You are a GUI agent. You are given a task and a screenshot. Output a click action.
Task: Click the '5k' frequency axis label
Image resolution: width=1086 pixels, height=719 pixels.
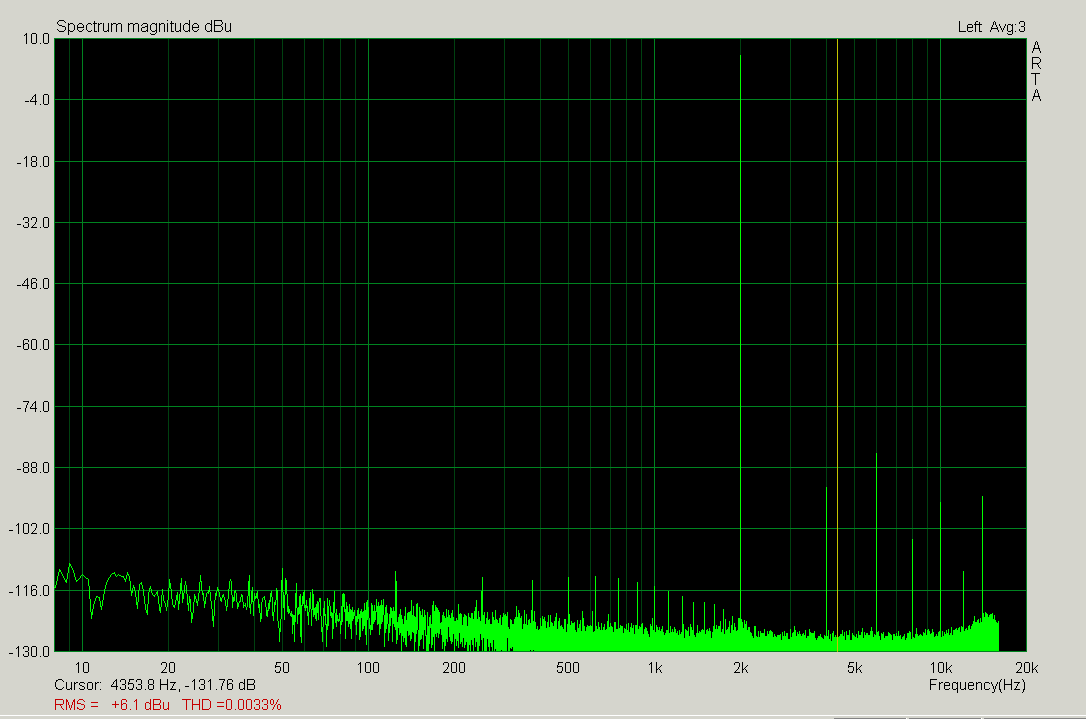(x=855, y=668)
